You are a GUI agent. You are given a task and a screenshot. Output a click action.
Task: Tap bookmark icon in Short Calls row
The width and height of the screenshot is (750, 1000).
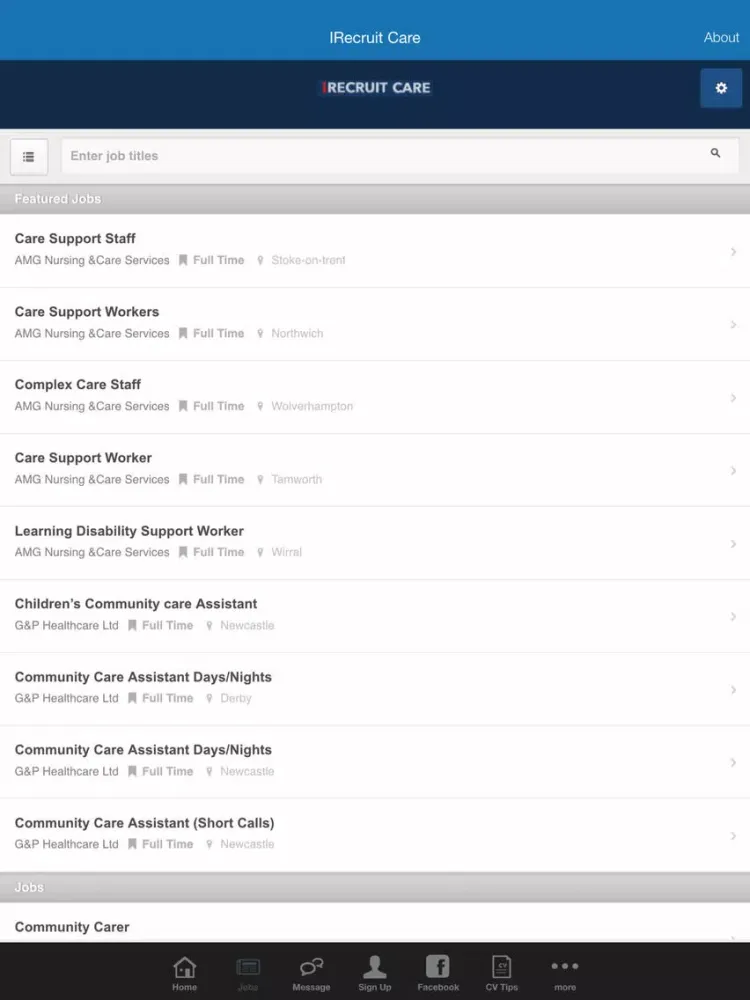(132, 844)
